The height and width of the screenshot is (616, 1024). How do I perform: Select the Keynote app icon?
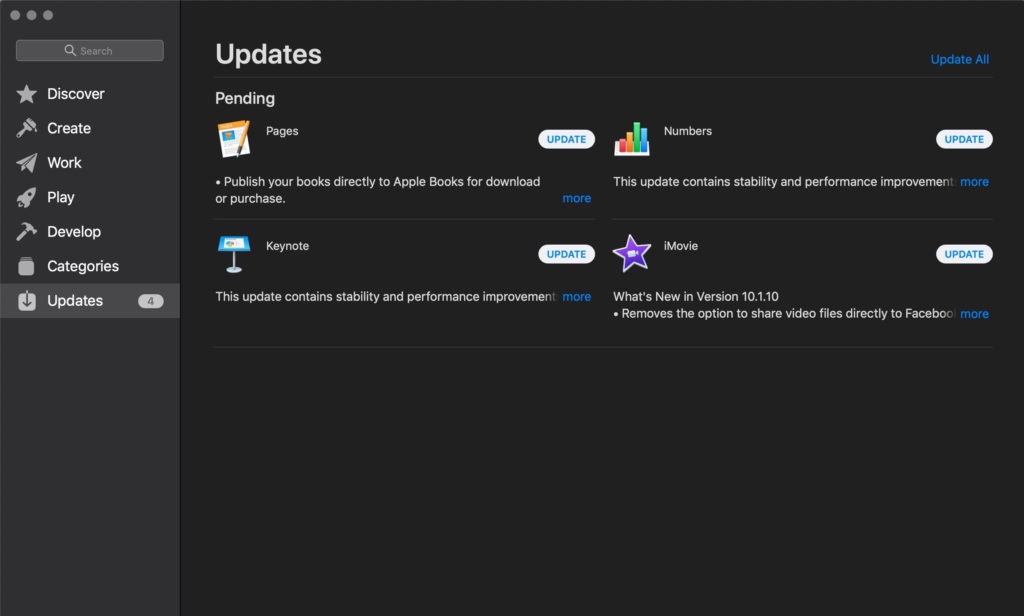coord(234,253)
